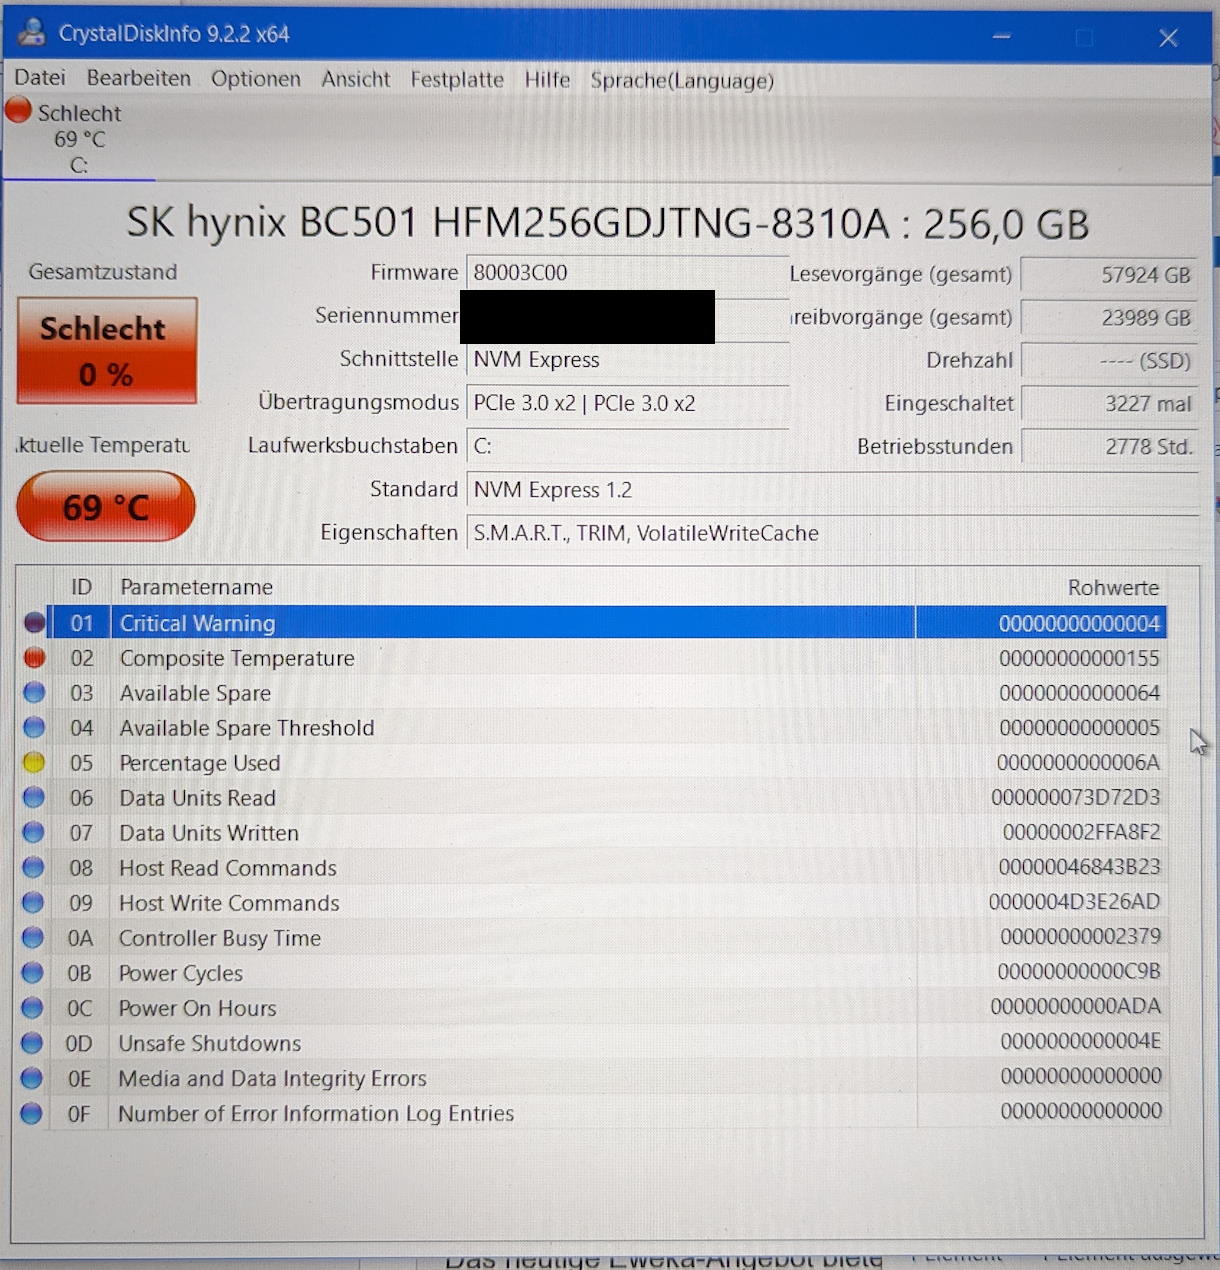
Task: Click the Drehzahl value ---- (SSD)
Action: pyautogui.click(x=1109, y=361)
